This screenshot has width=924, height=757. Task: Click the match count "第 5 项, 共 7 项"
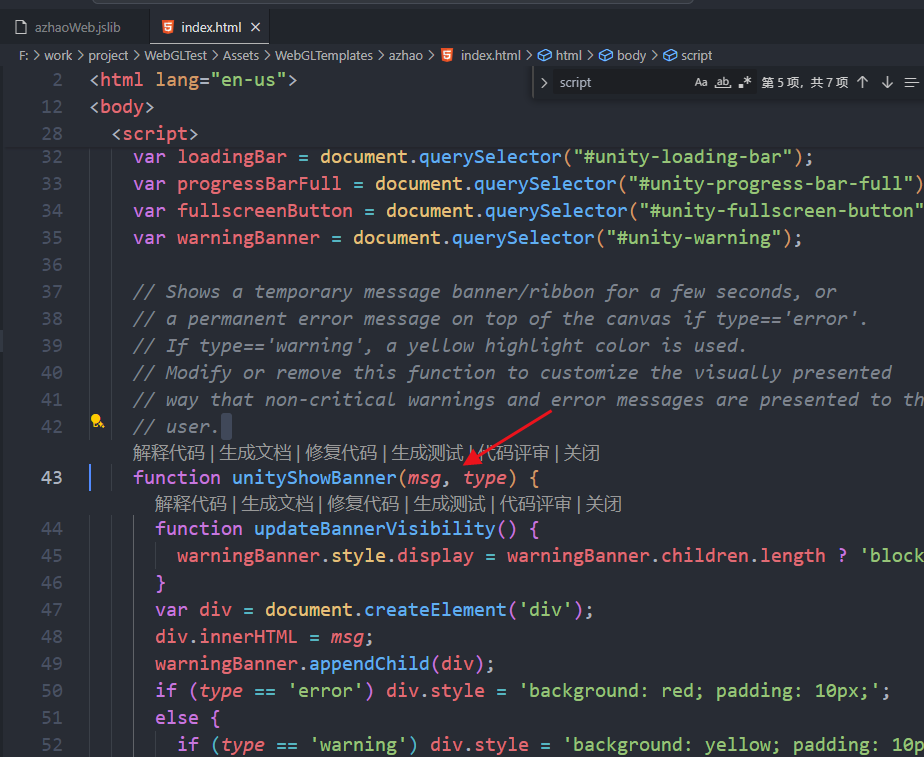pyautogui.click(x=804, y=82)
